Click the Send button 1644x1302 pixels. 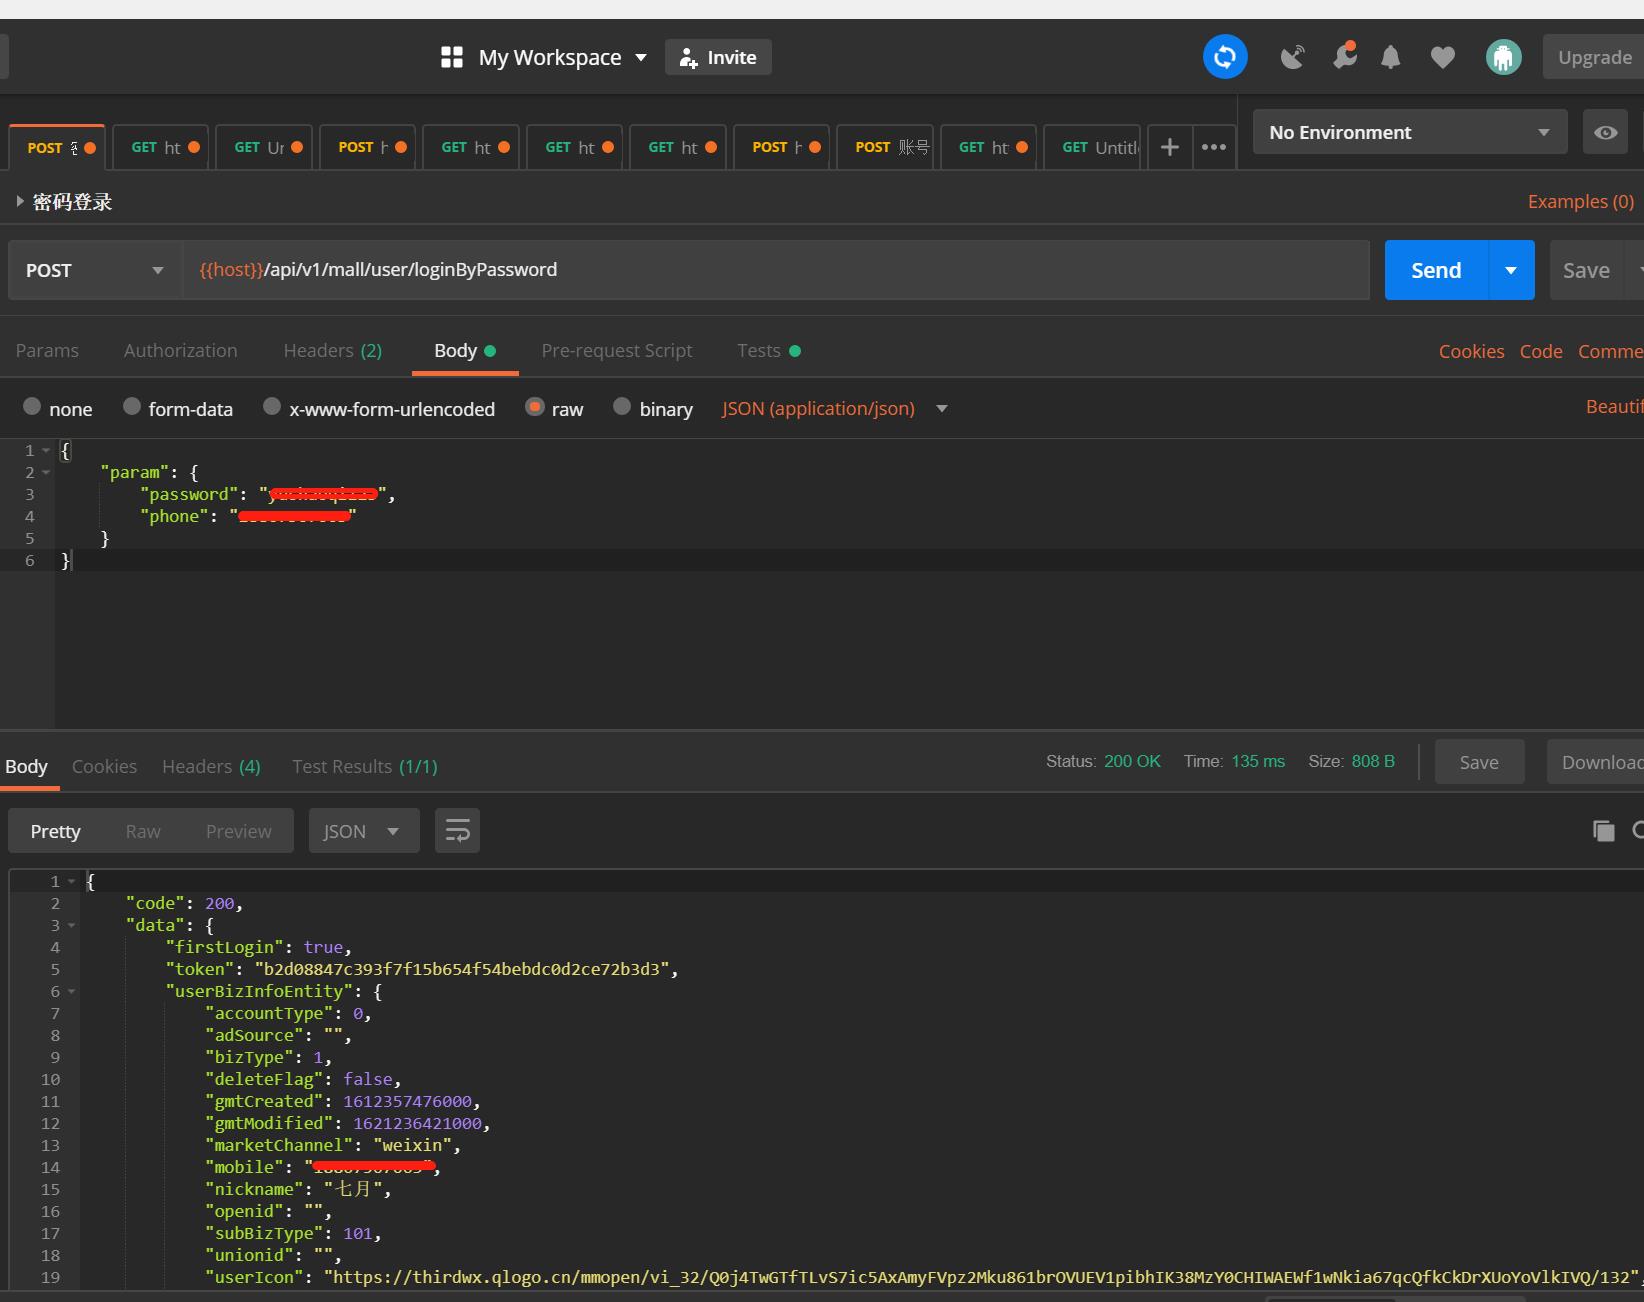tap(1436, 270)
